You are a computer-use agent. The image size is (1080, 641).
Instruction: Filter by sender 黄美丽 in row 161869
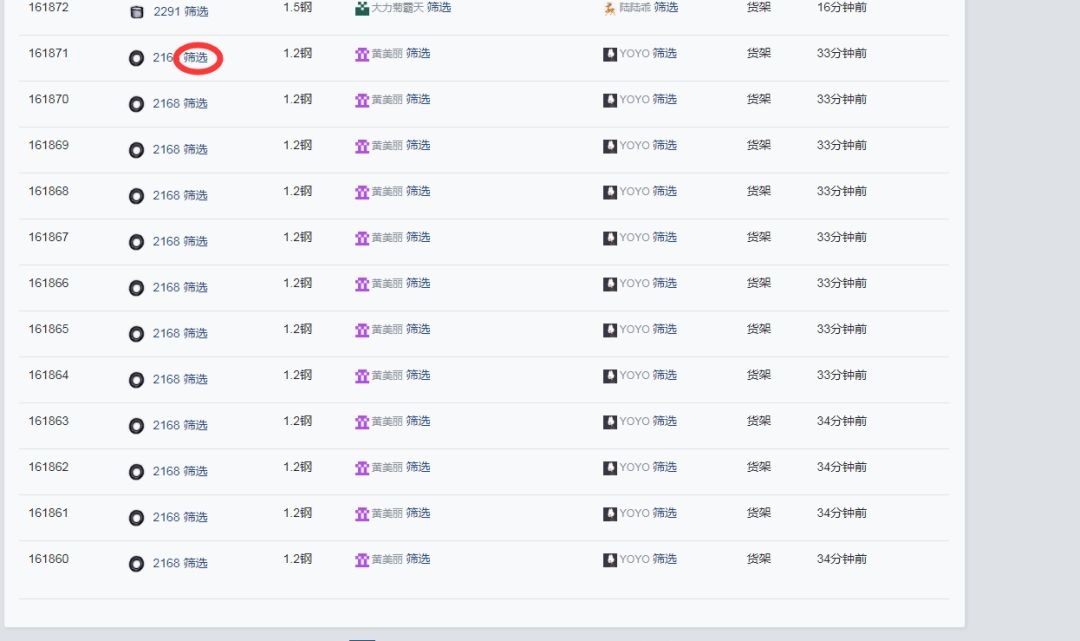point(418,145)
